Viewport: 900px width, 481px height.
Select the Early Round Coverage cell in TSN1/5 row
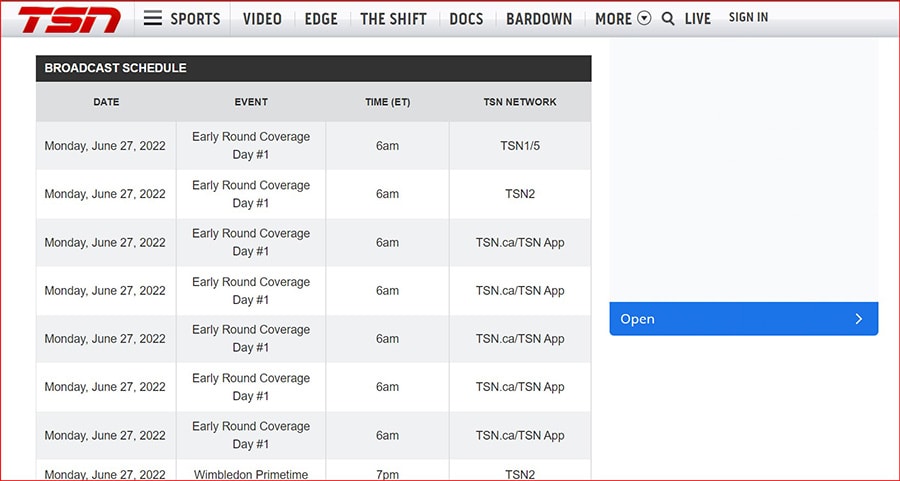coord(251,146)
